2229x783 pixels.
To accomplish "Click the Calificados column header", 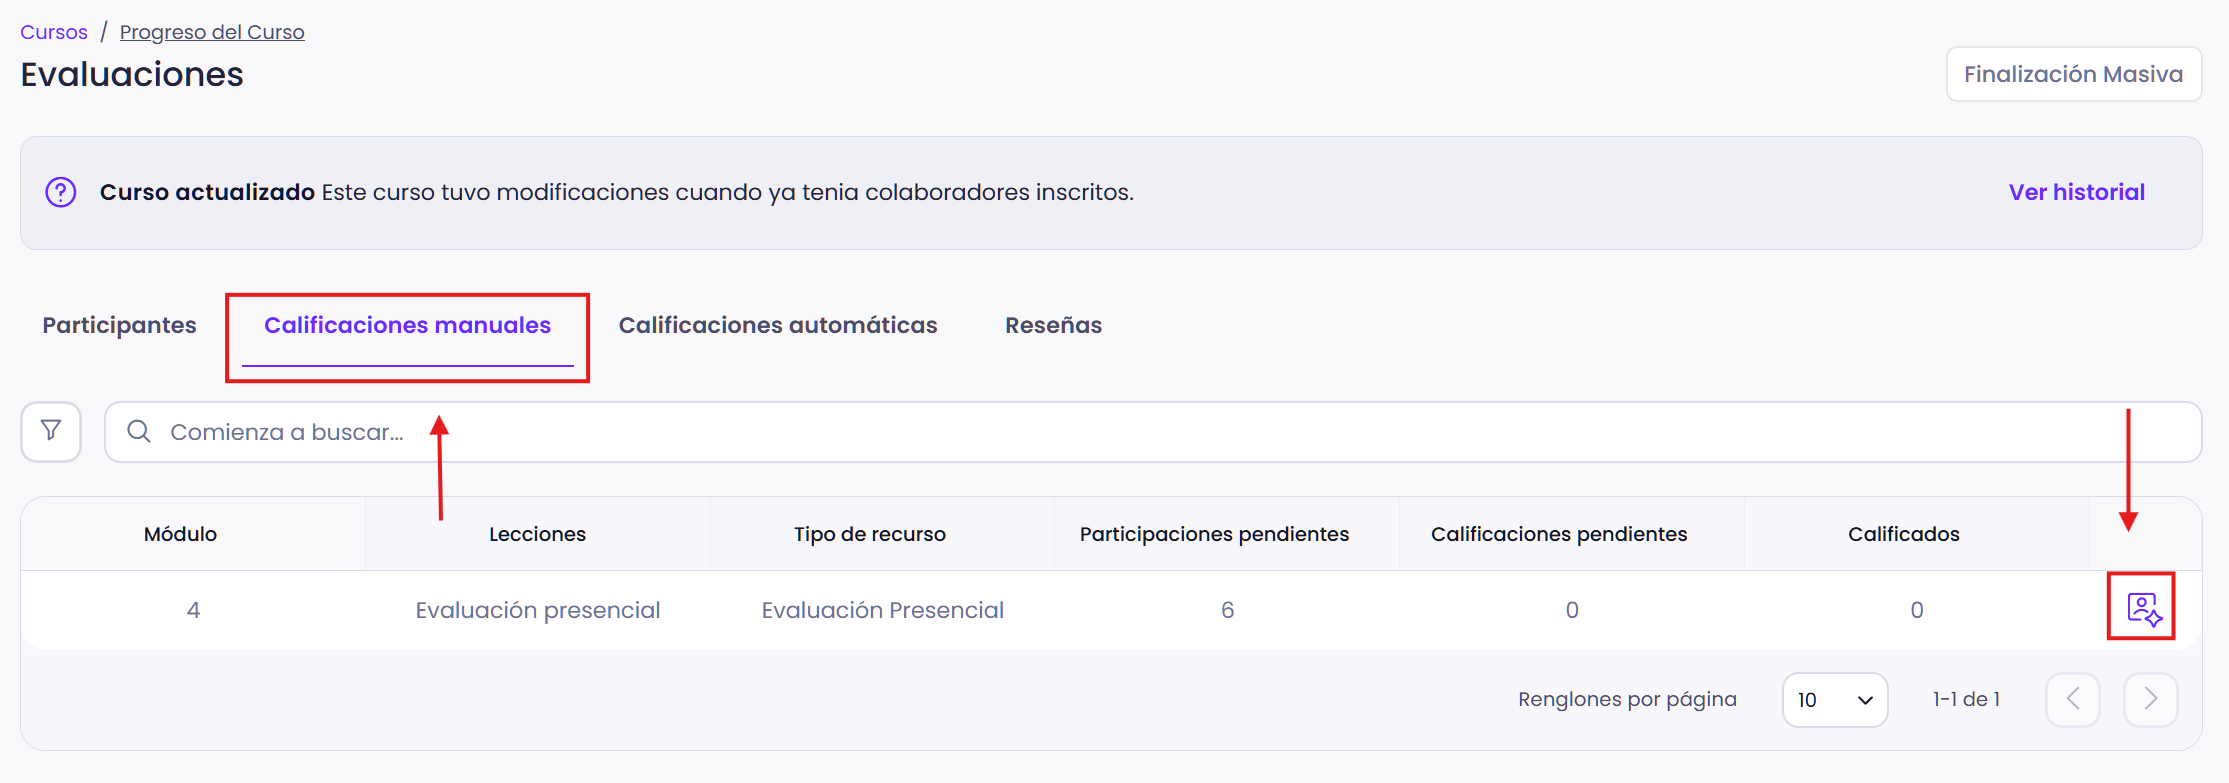I will (1903, 534).
